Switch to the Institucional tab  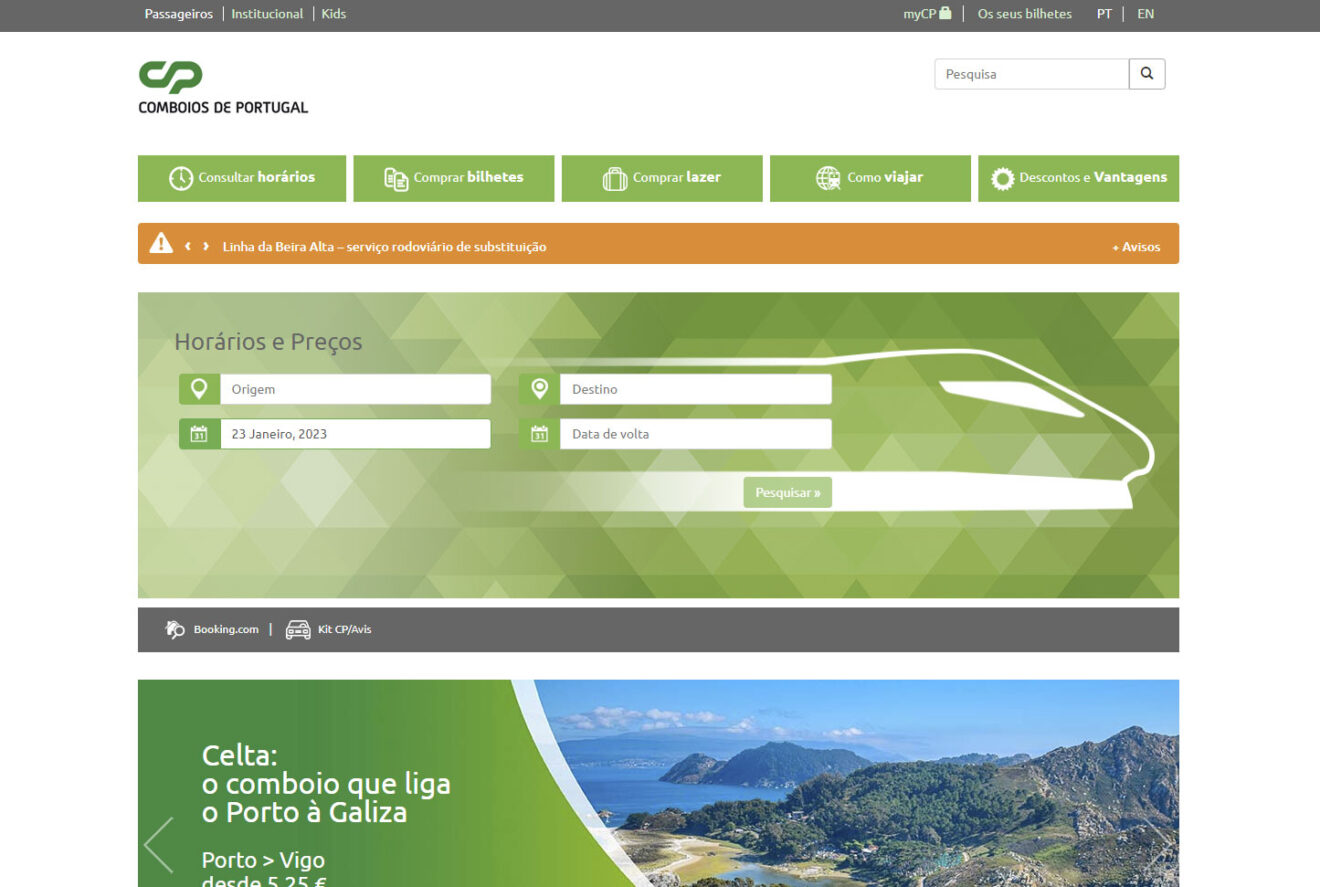[267, 14]
